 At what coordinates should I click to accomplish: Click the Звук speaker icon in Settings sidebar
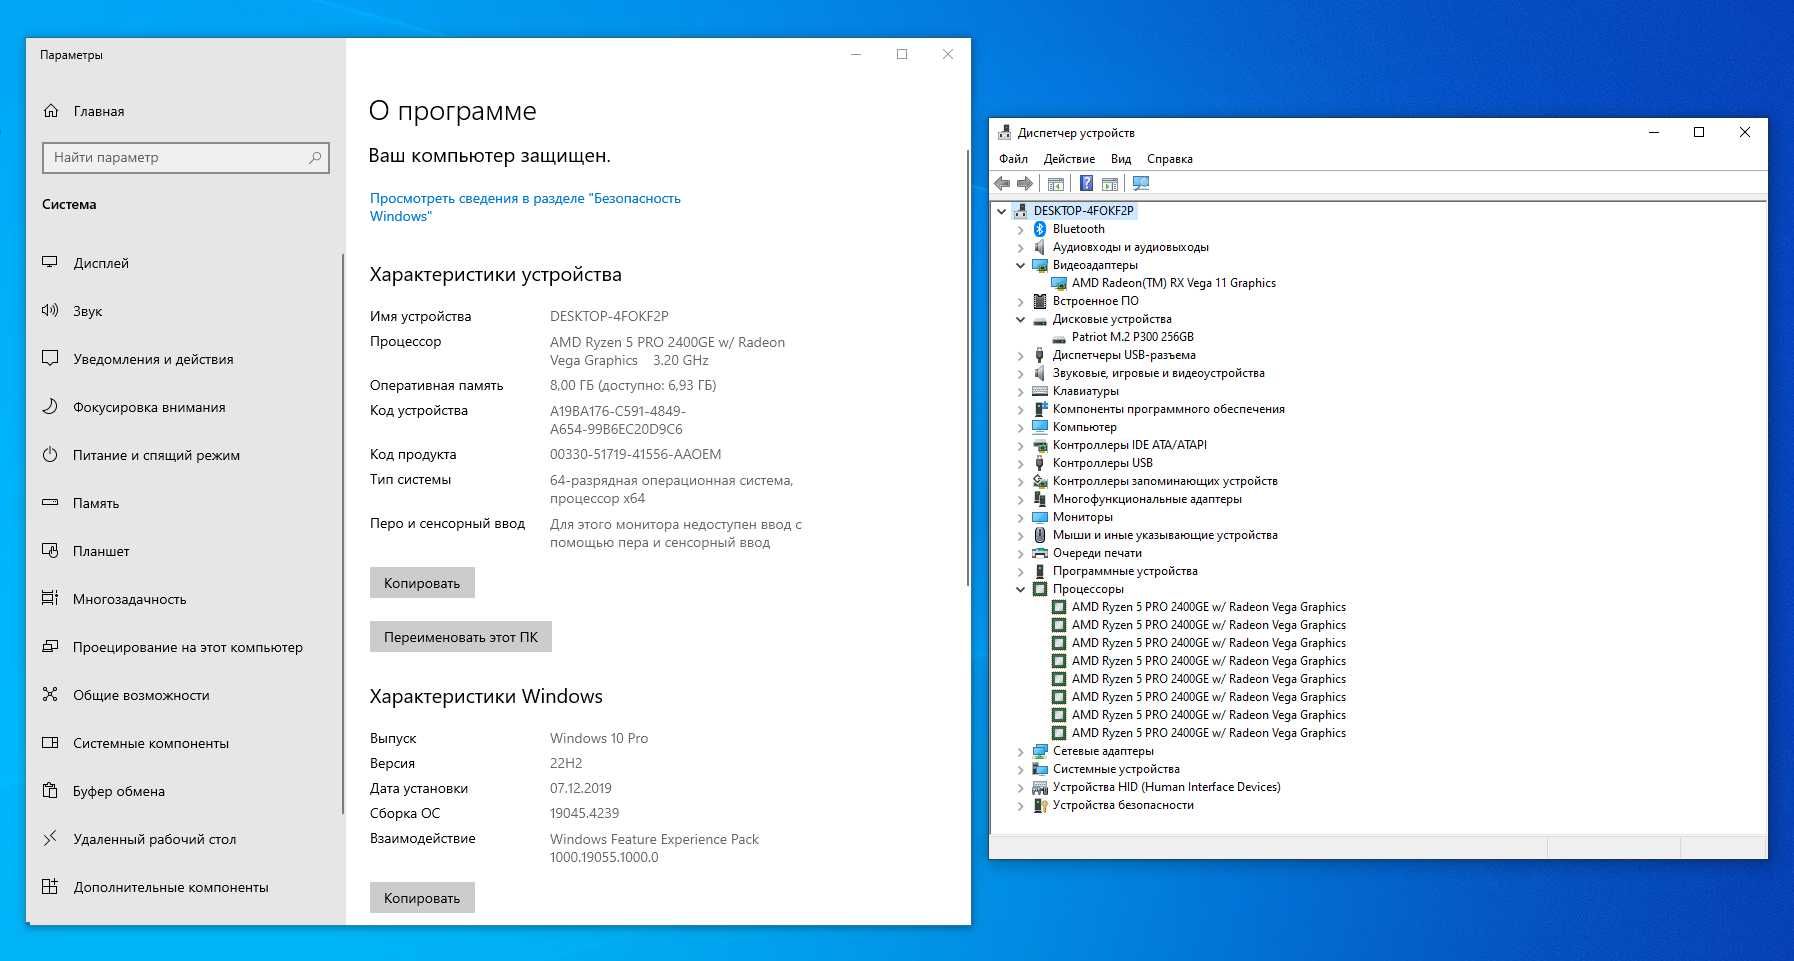(x=50, y=311)
